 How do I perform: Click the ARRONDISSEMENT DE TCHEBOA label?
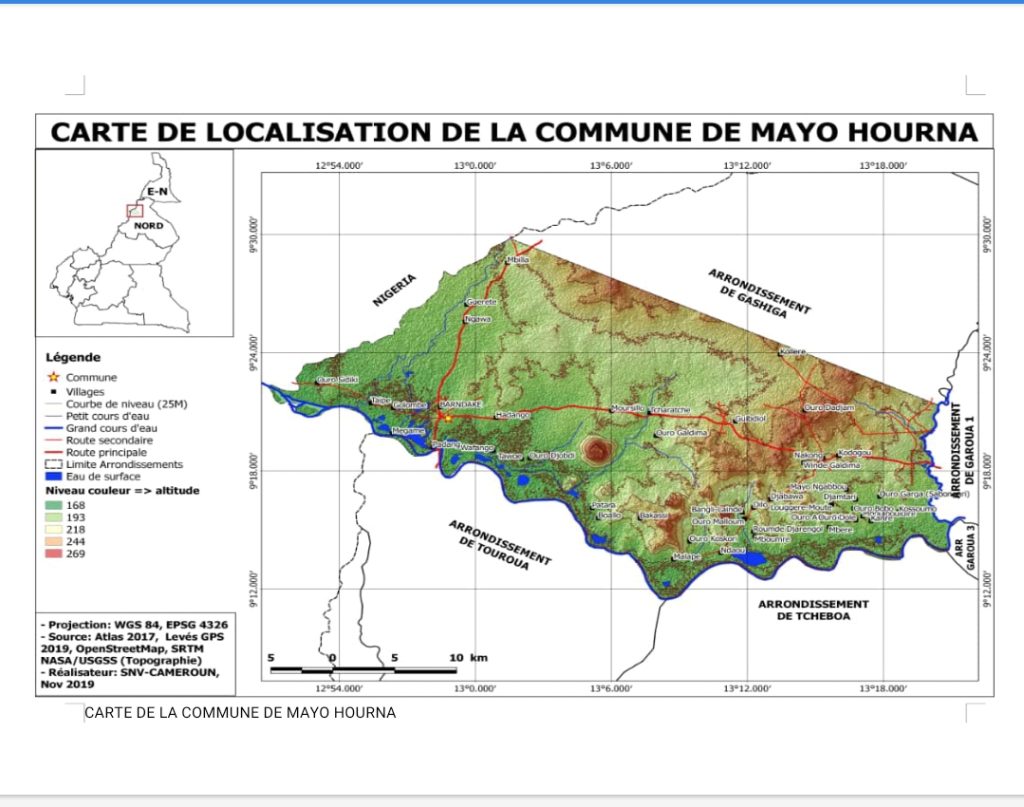coord(813,610)
